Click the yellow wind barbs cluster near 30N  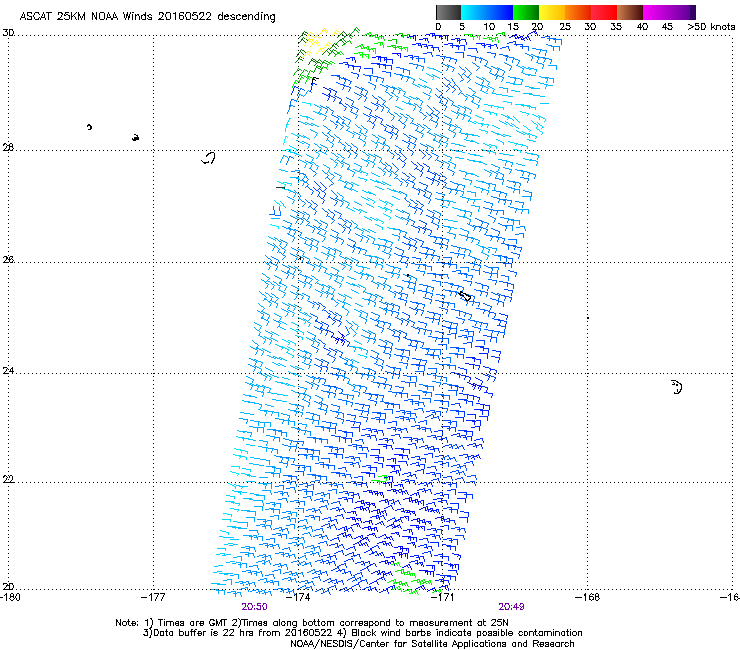pyautogui.click(x=321, y=42)
